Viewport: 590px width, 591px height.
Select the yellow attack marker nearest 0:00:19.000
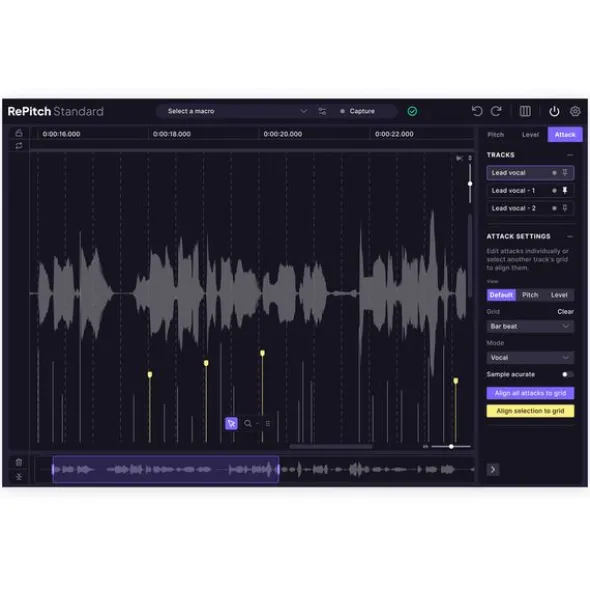coord(206,363)
